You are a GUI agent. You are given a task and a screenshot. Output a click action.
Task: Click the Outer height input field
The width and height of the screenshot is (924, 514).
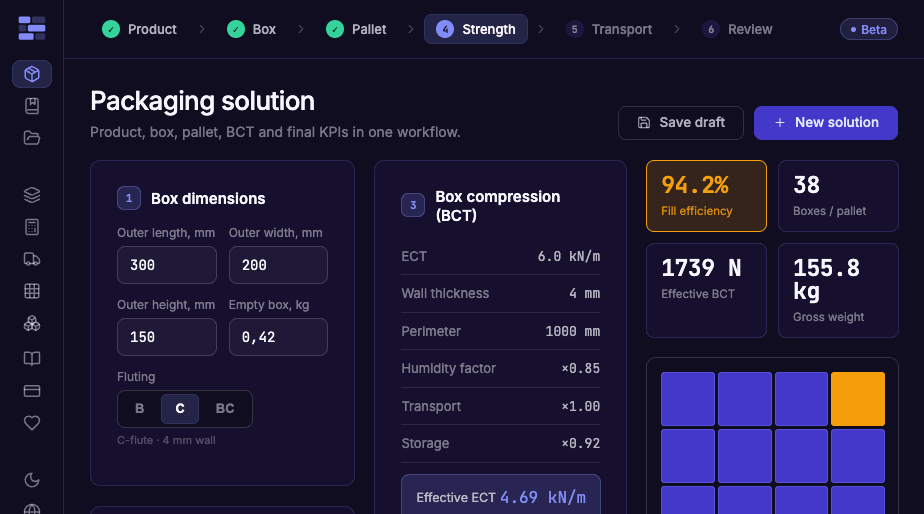[167, 337]
